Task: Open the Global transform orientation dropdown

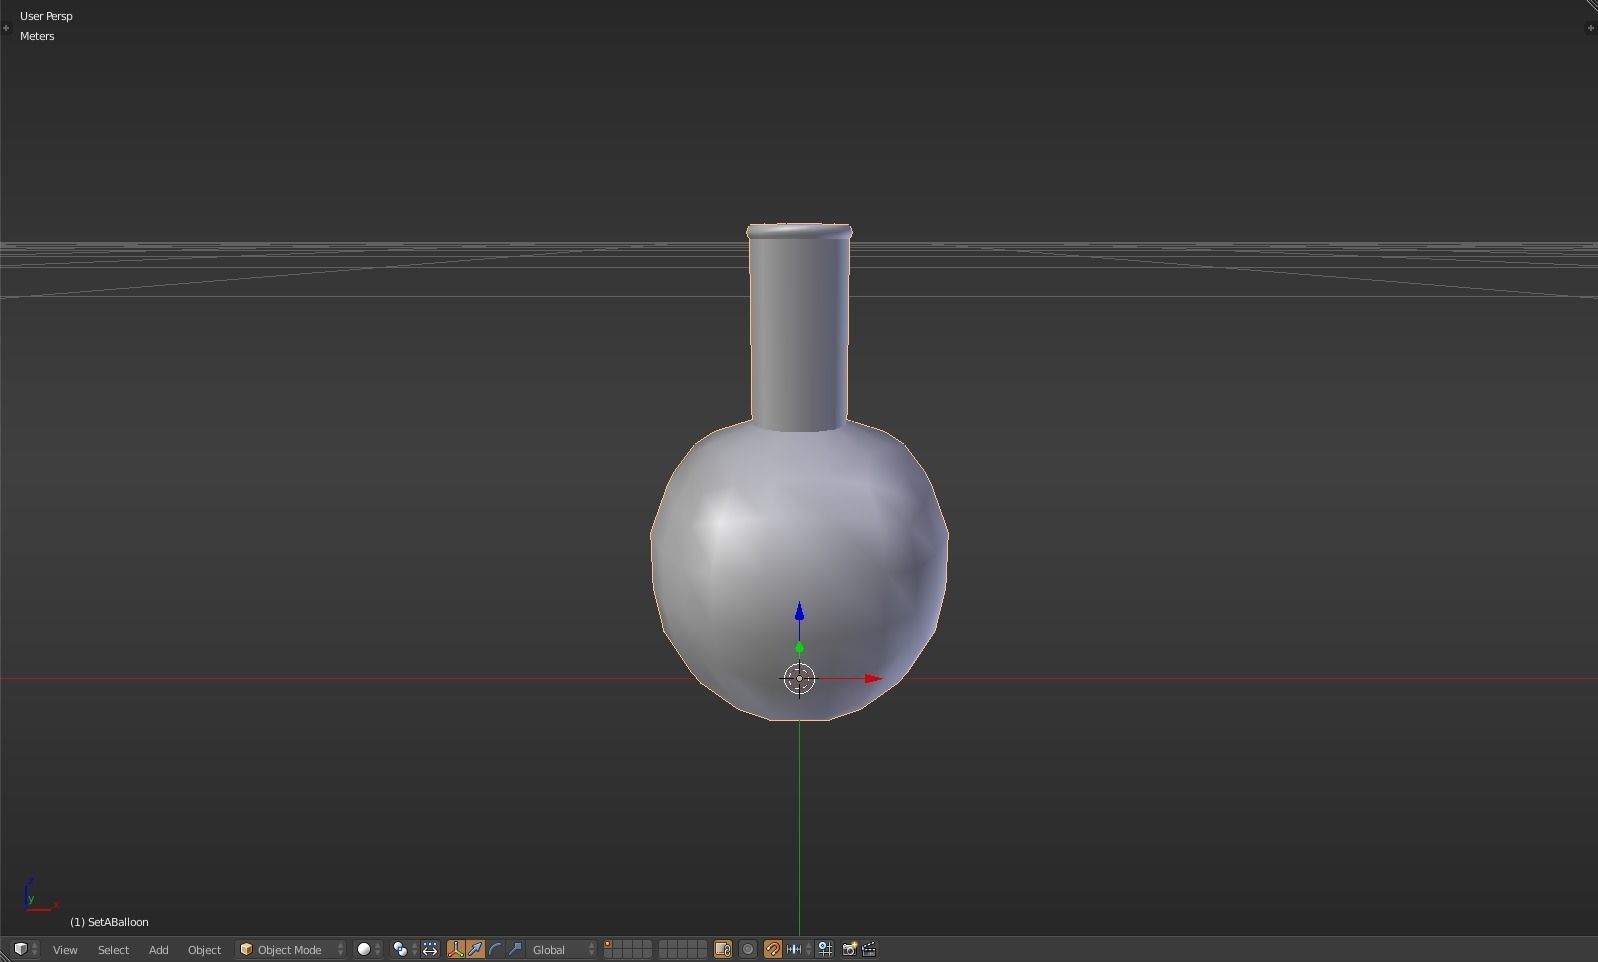Action: (563, 949)
